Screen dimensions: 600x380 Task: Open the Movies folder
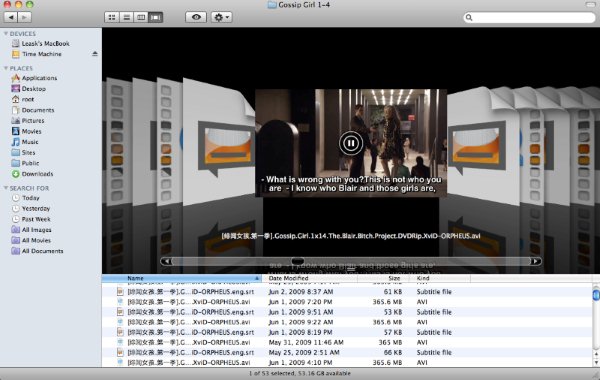point(26,131)
